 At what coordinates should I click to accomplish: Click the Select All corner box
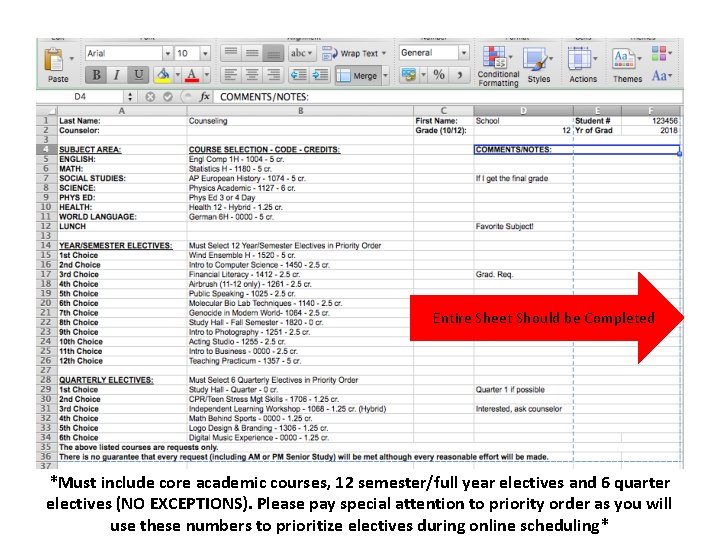(x=46, y=111)
